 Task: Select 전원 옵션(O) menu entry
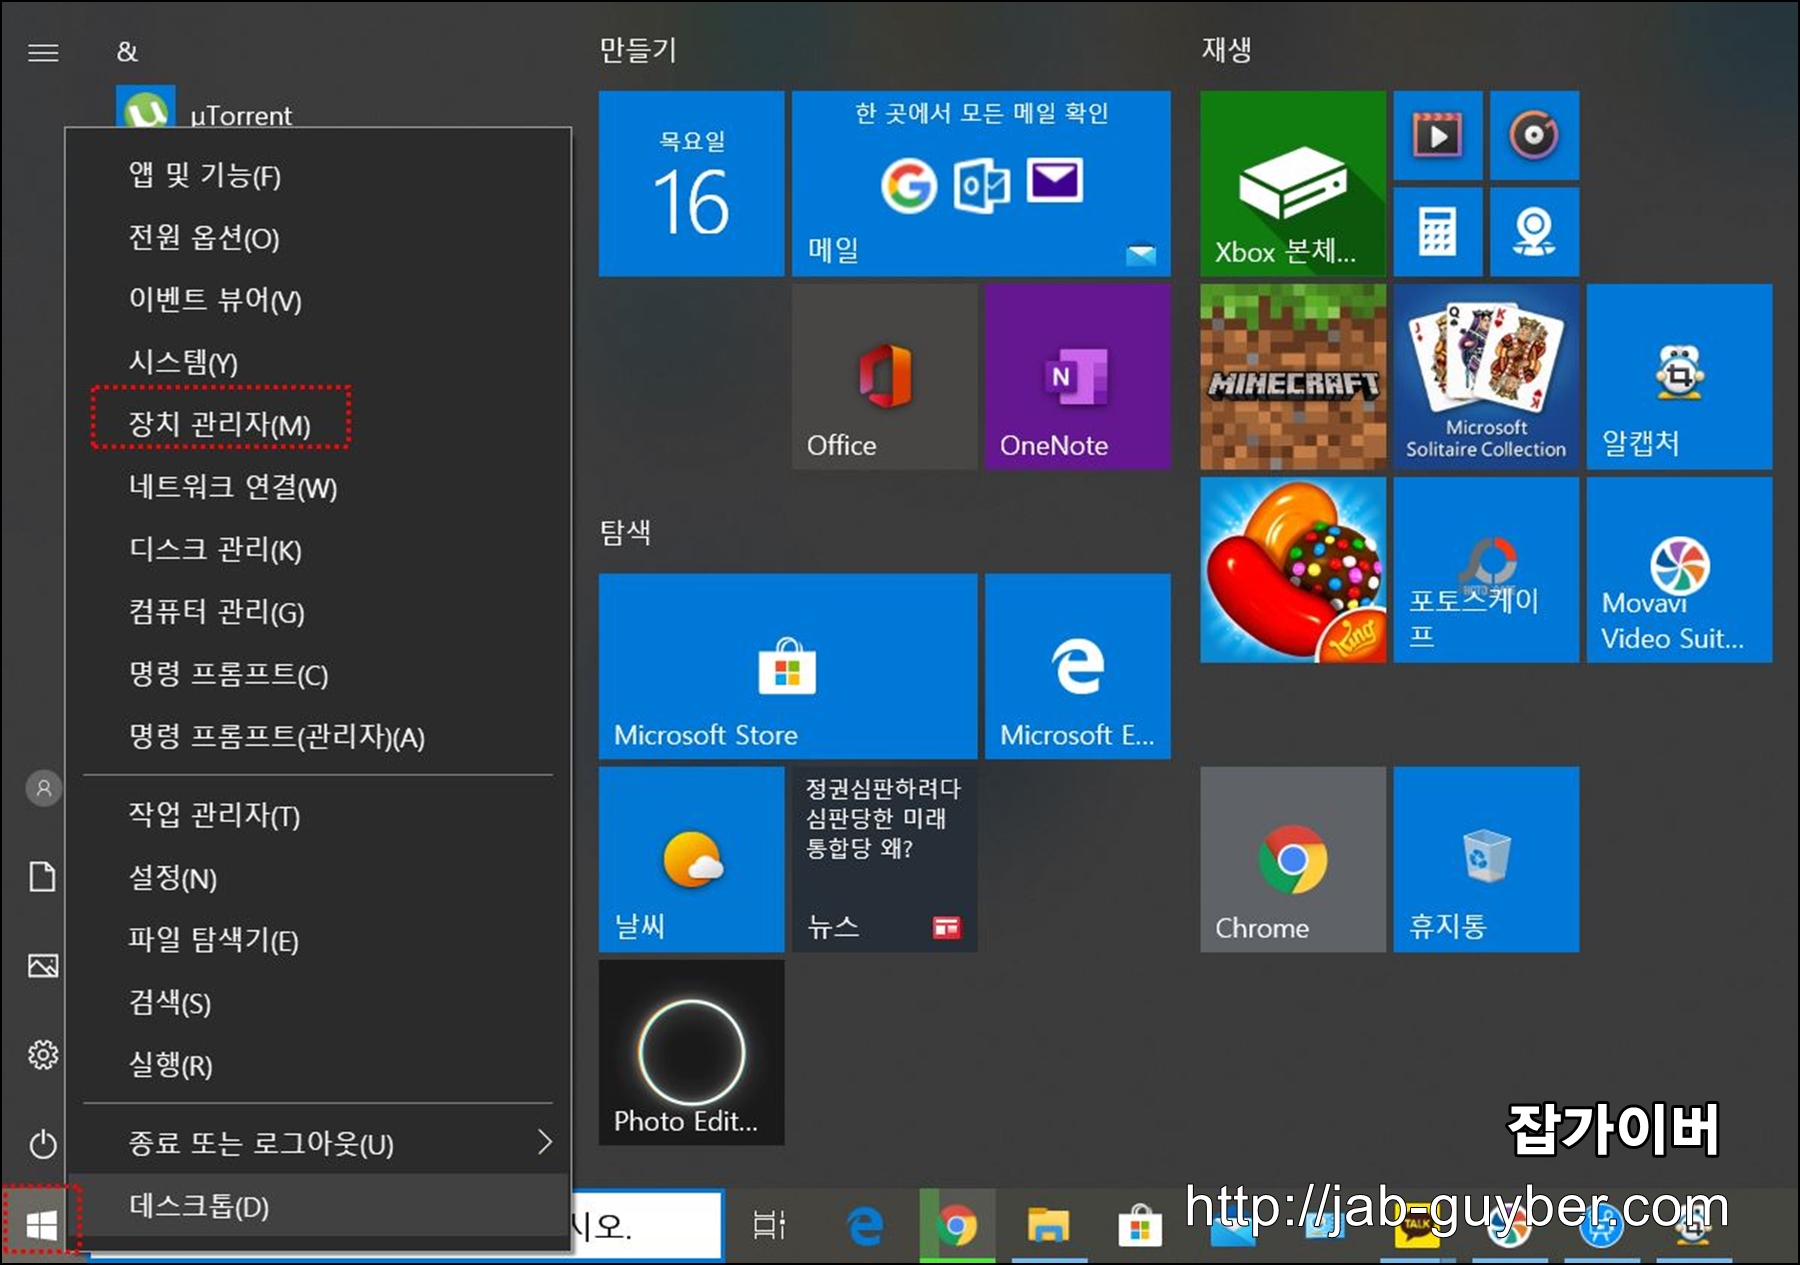point(319,237)
